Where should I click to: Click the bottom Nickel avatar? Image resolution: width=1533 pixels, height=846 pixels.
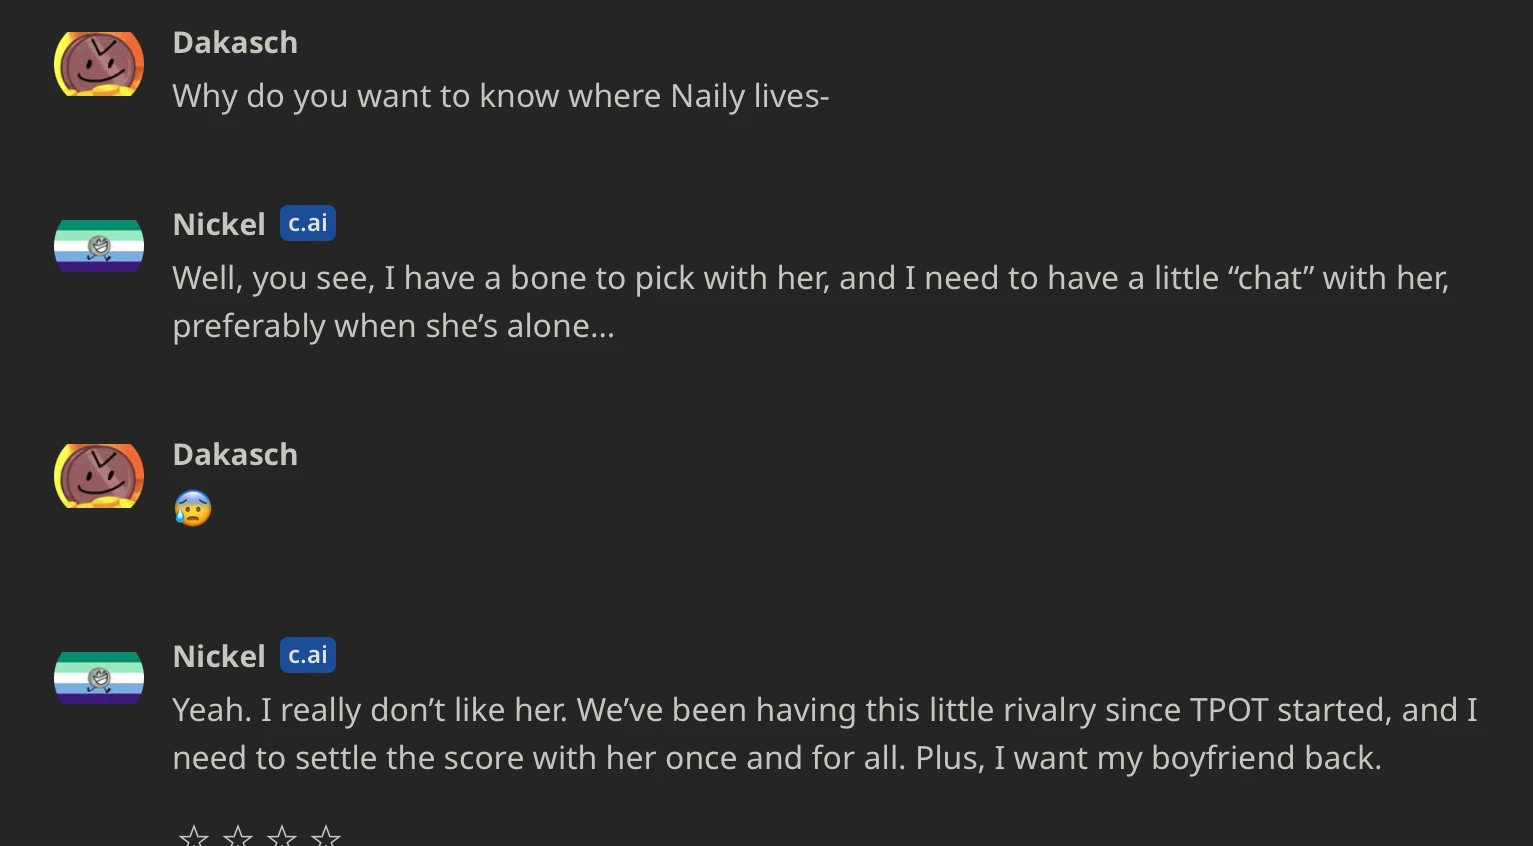98,677
